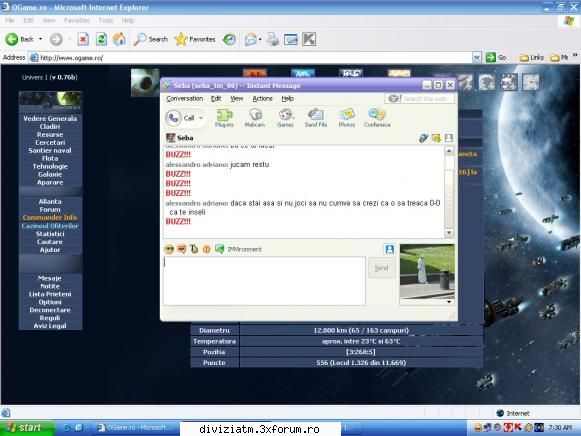Open the Conversation menu
Viewport: 581px width, 436px height.
[x=185, y=99]
